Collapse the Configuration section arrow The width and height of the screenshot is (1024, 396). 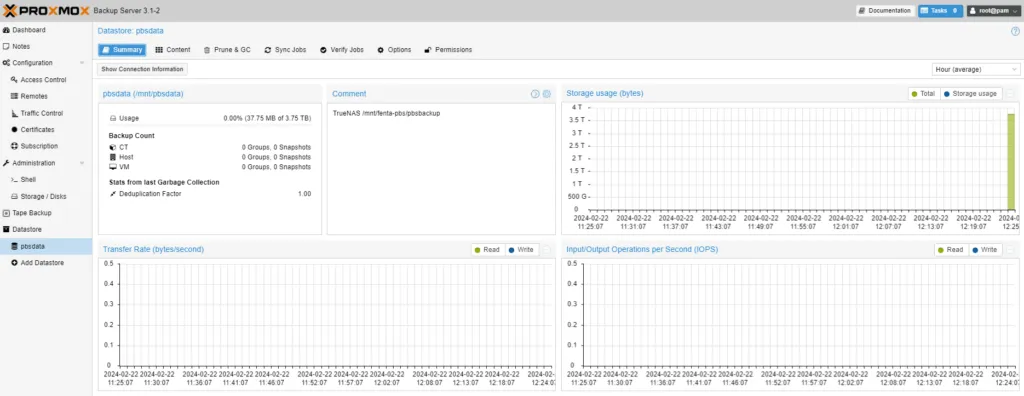tap(82, 63)
